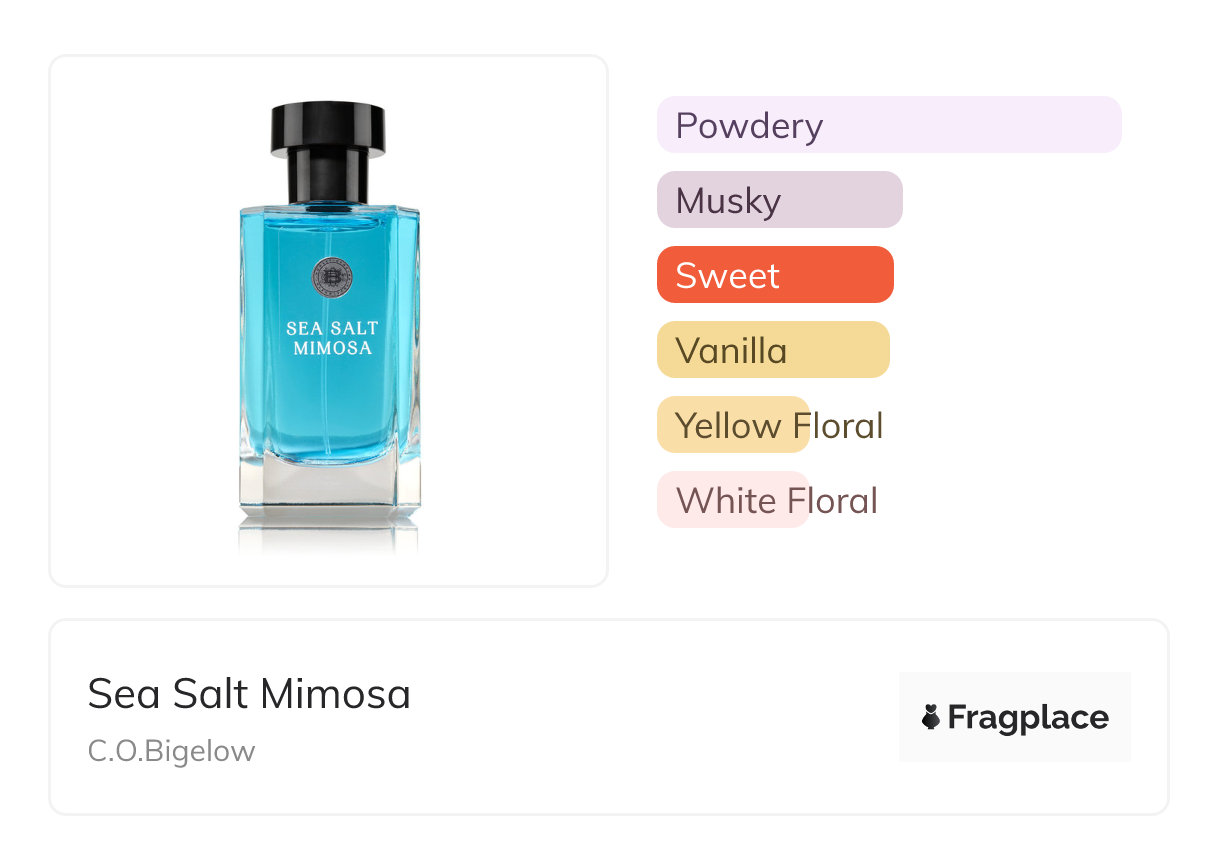Click the Fragplace wordmark text

pos(1027,717)
